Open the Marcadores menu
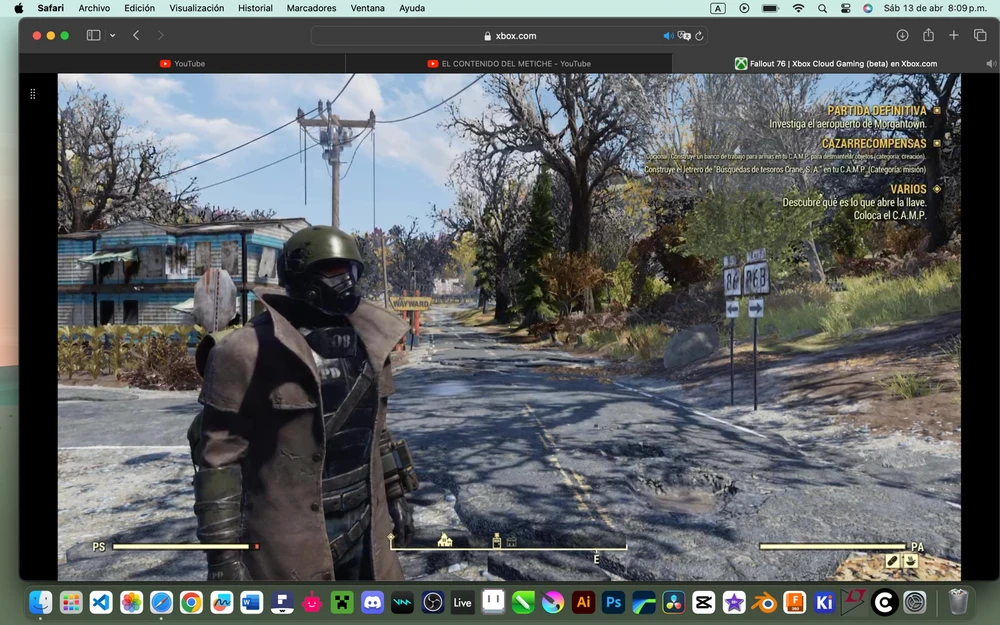Screen dimensions: 1000x625 311,8
